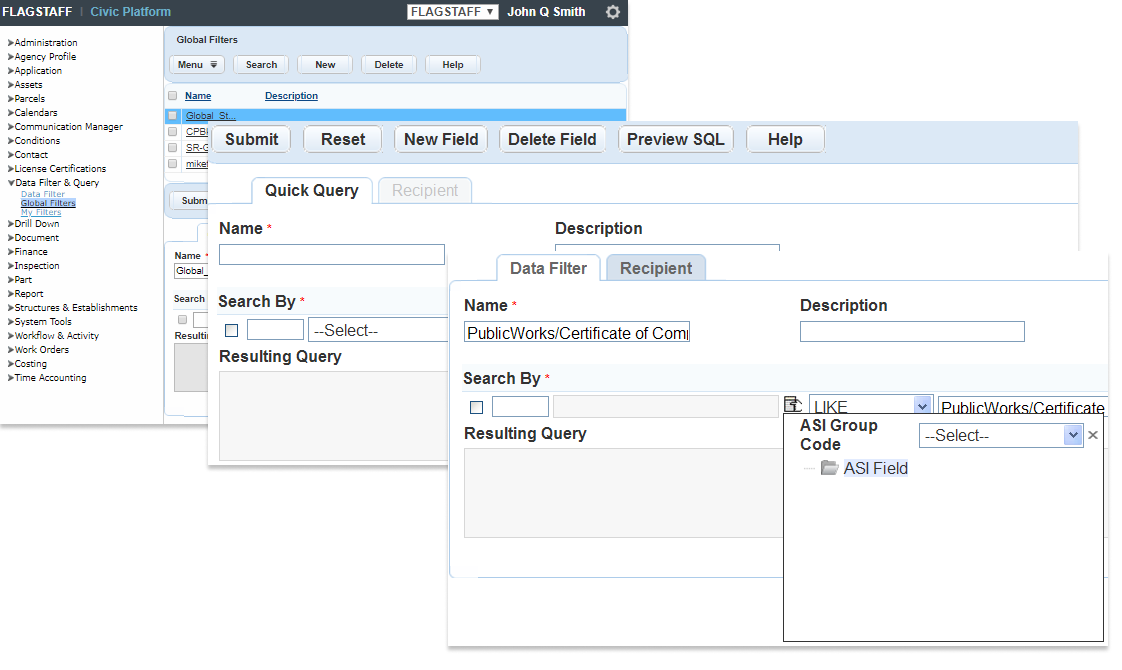Click the ASI field picker icon
The image size is (1122, 670).
point(793,405)
